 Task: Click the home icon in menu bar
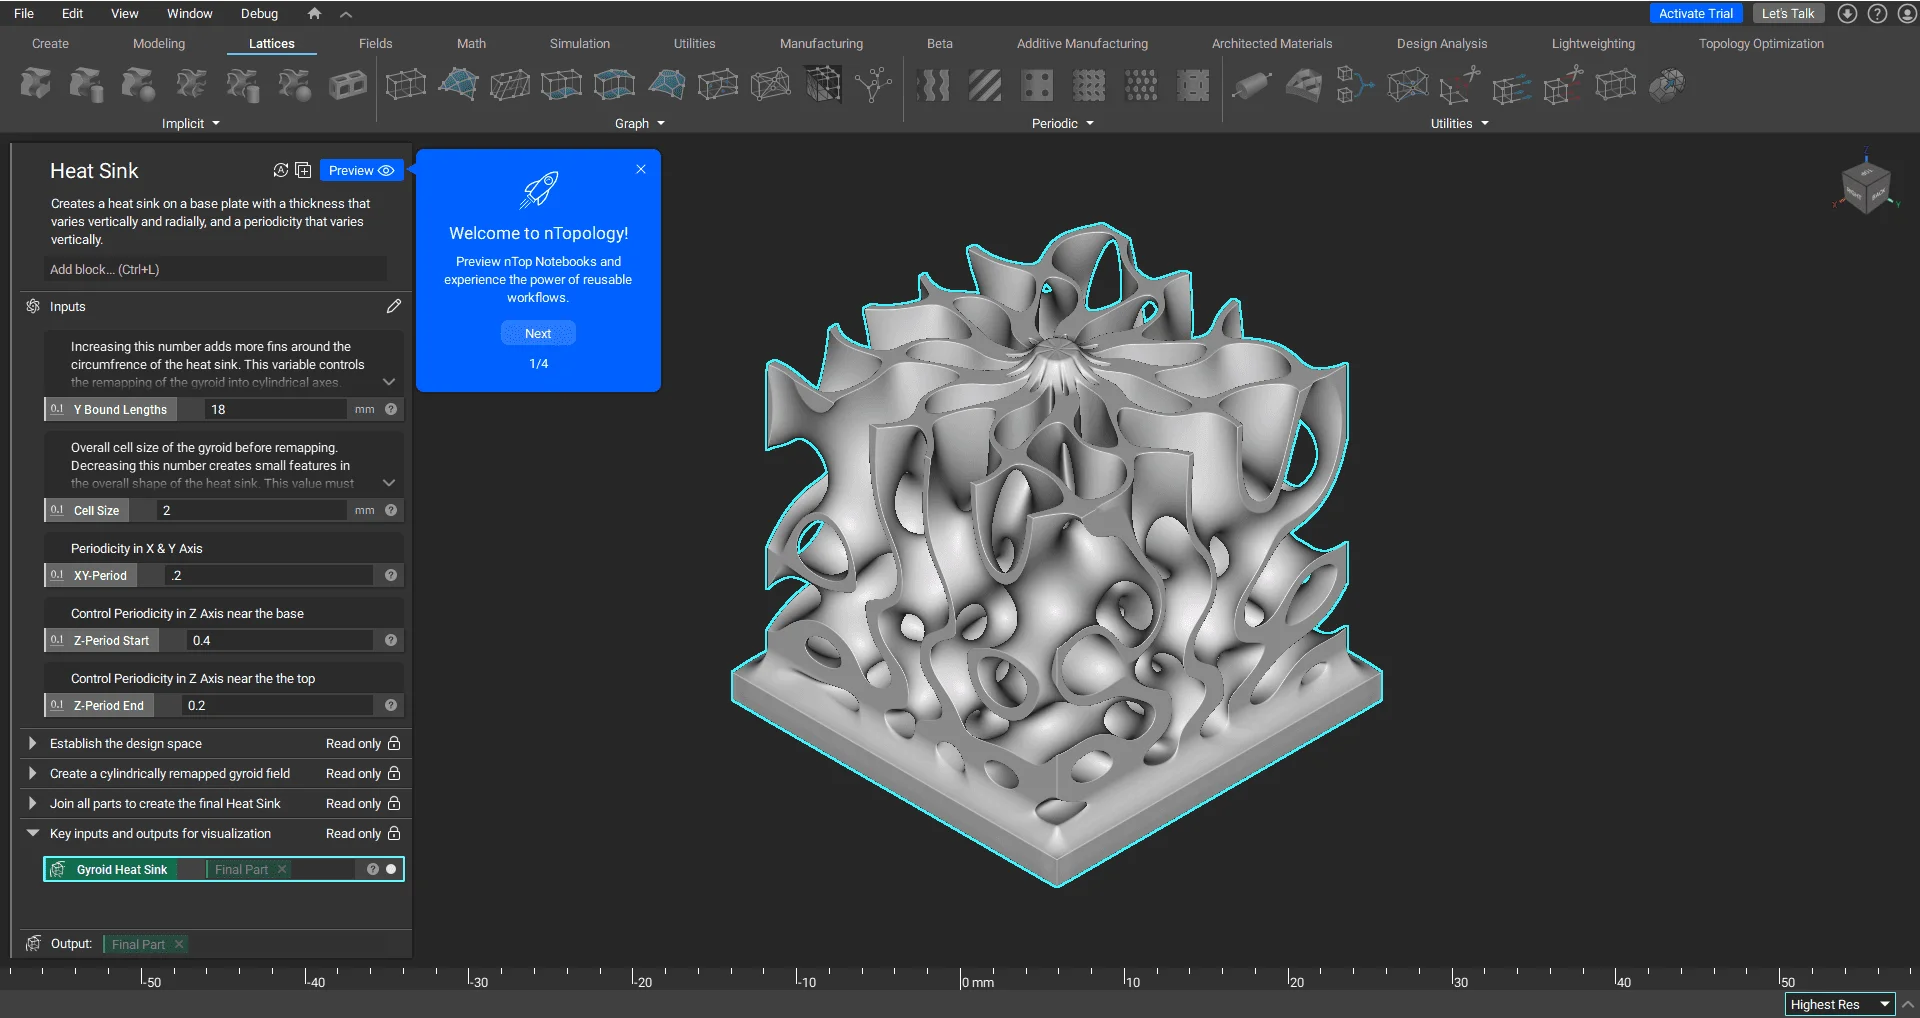314,13
